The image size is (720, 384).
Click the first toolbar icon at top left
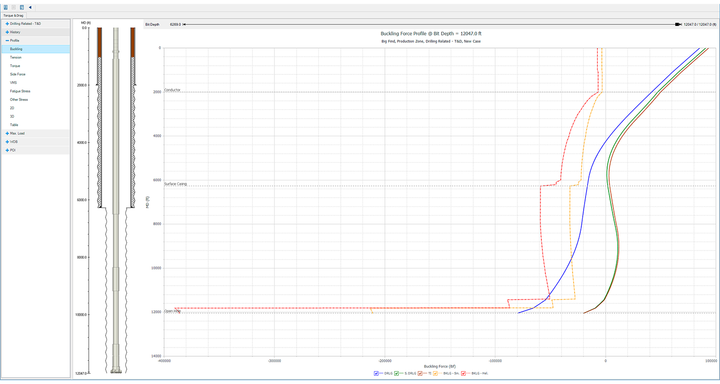coord(6,7)
